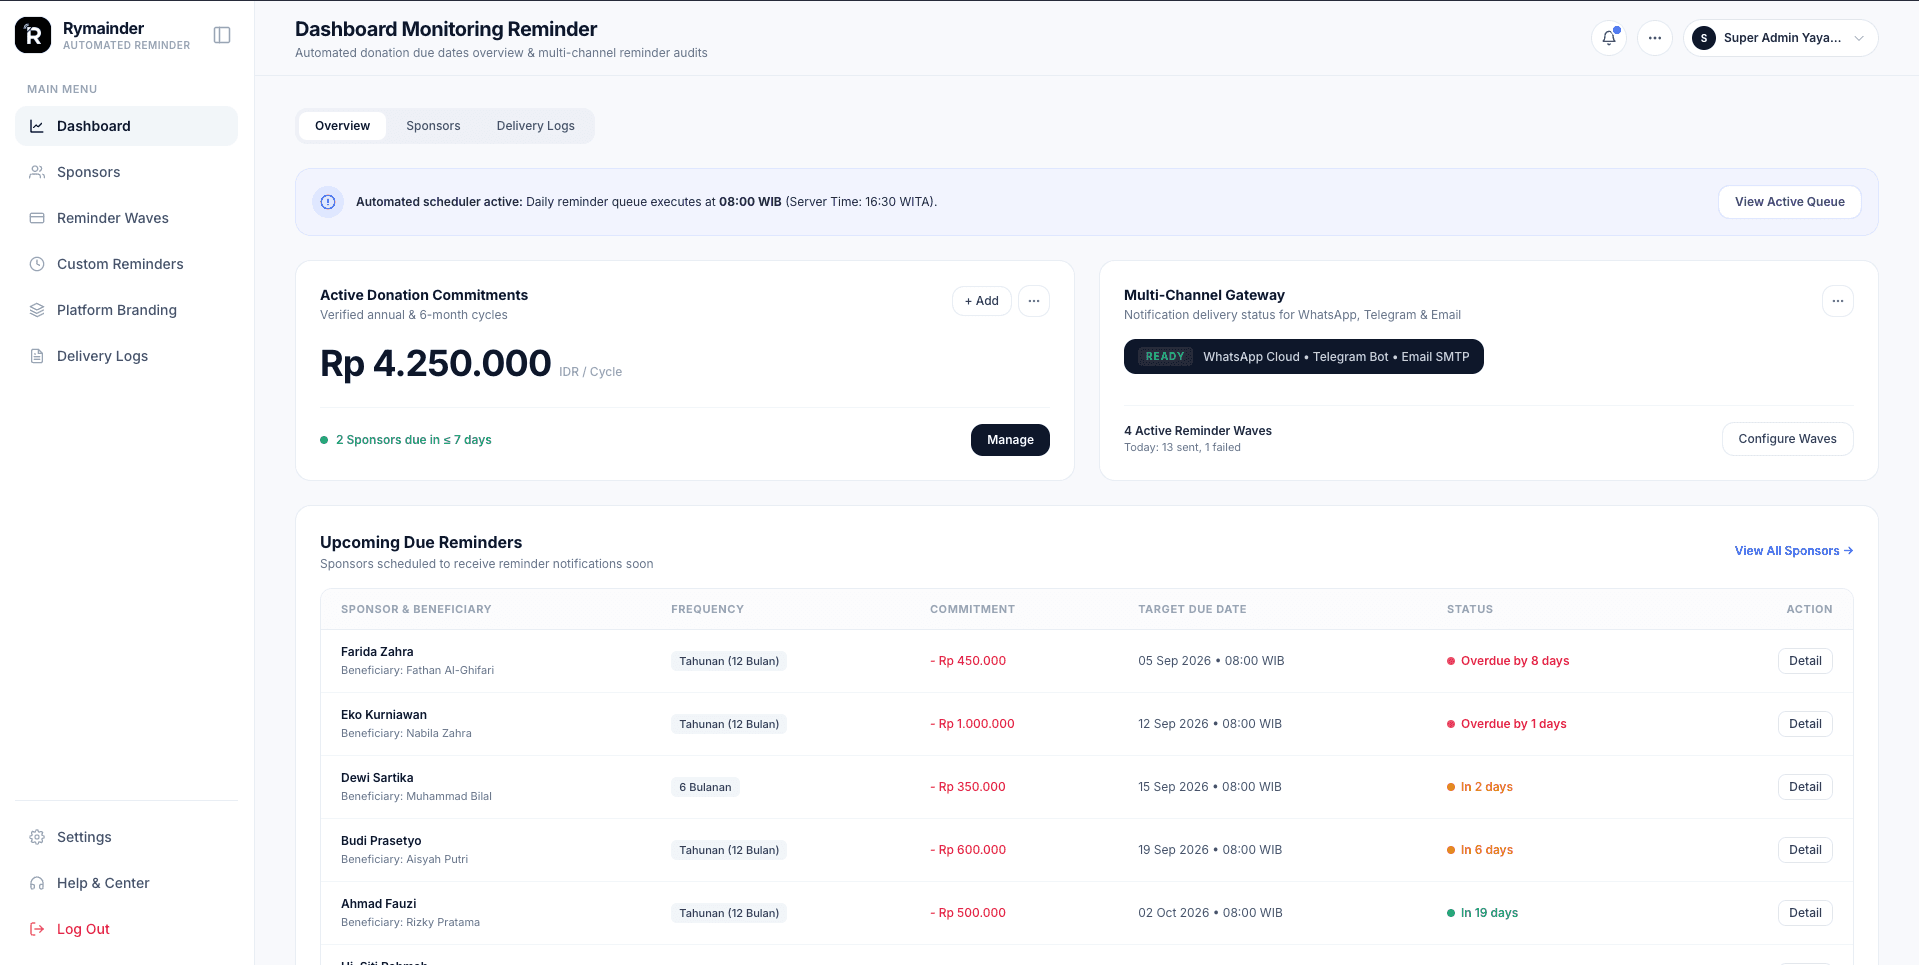Screen dimensions: 1919x965
Task: Open Detail for Budi Prasetyo
Action: (1805, 850)
